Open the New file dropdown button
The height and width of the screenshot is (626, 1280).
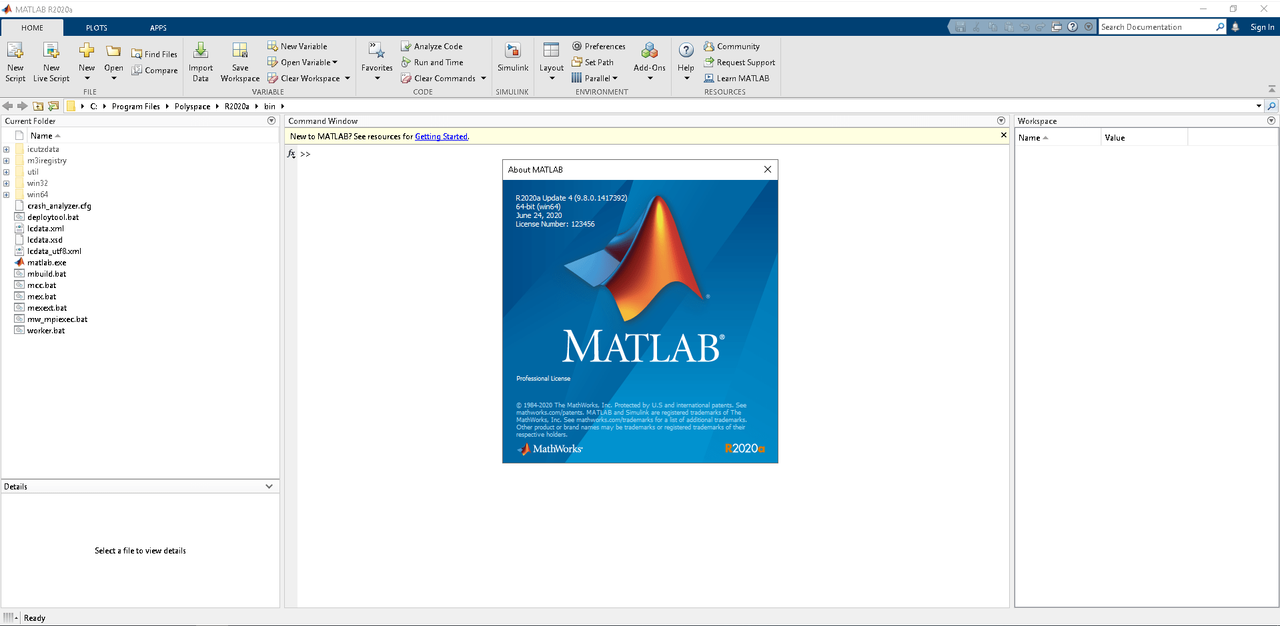tap(87, 61)
